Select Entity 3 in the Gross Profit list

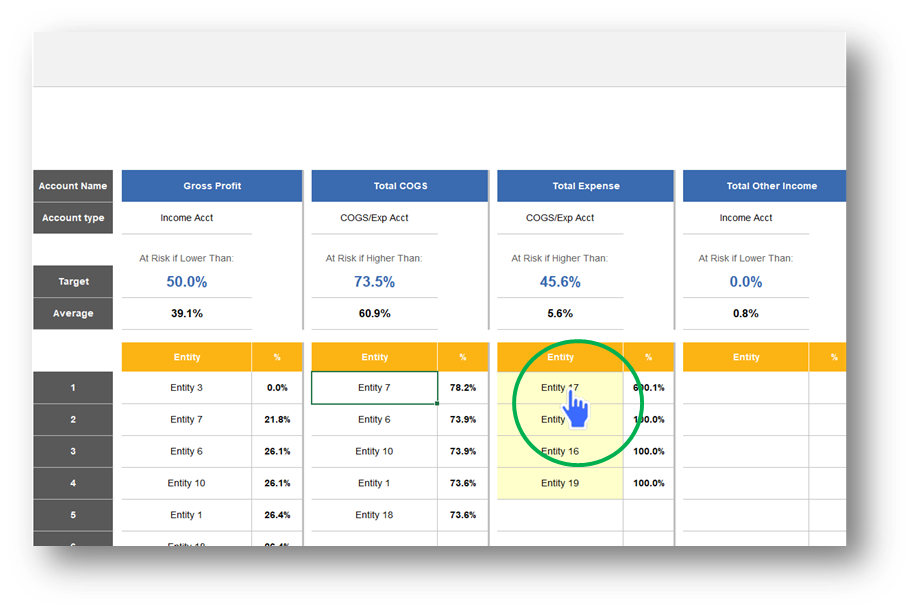pos(186,388)
